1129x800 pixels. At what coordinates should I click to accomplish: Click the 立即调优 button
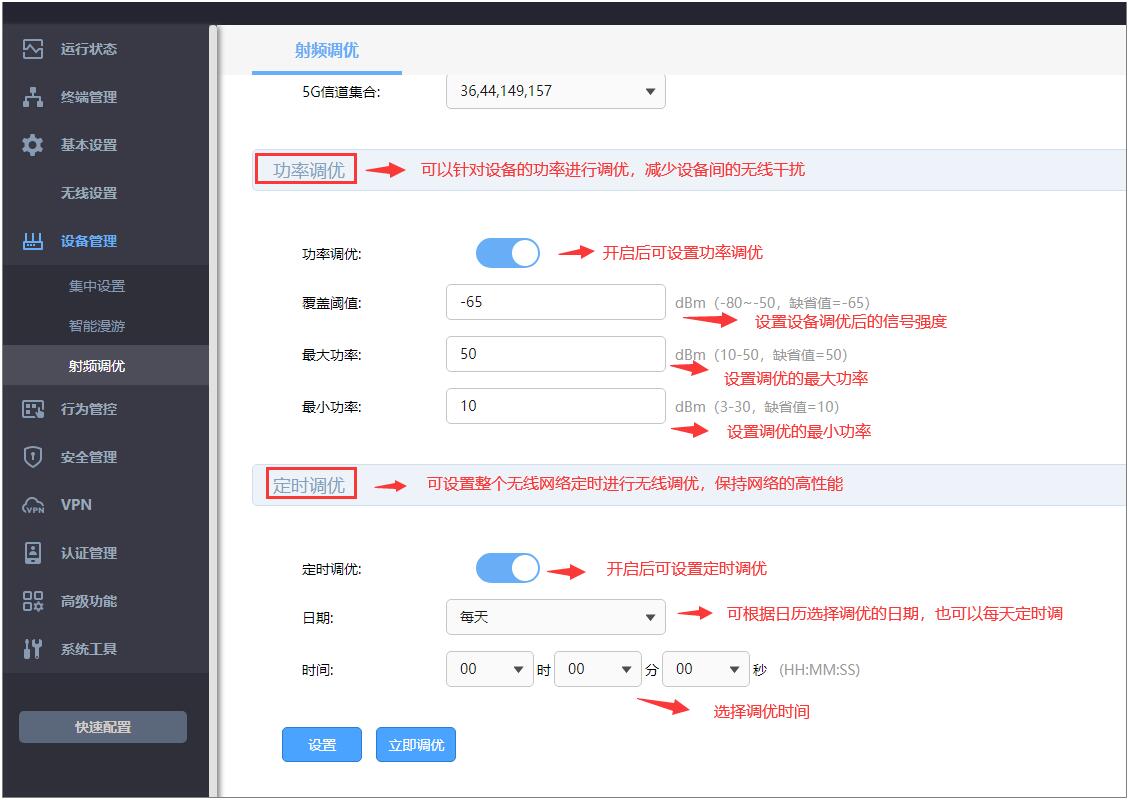(416, 745)
